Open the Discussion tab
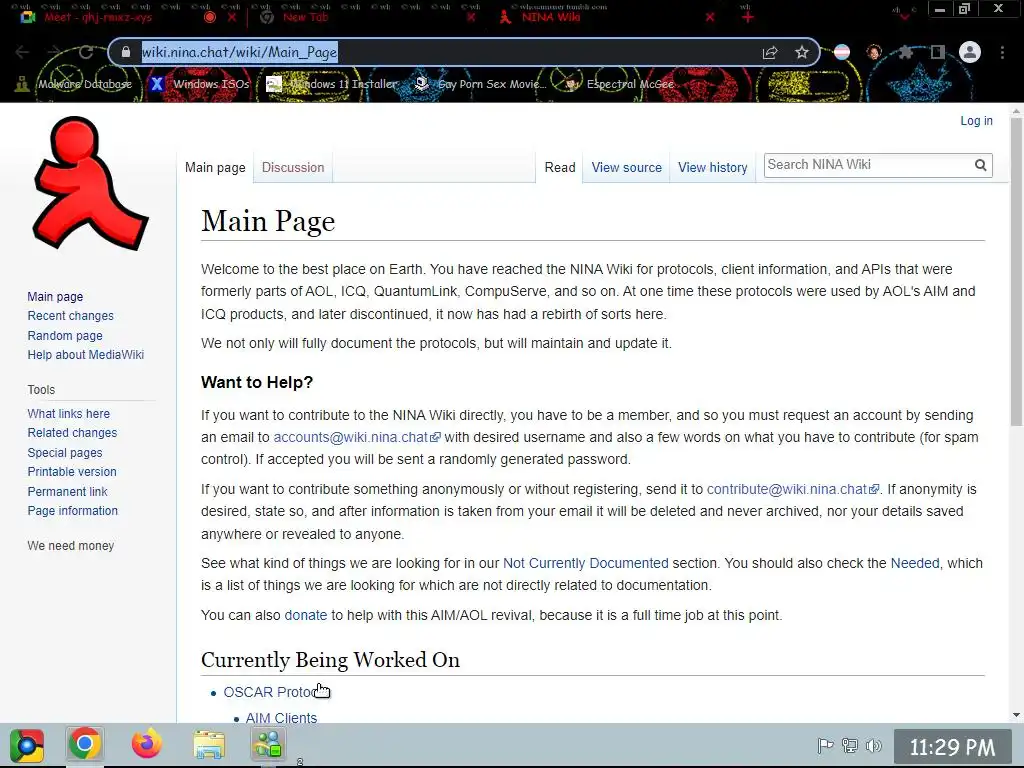1024x768 pixels. [293, 168]
